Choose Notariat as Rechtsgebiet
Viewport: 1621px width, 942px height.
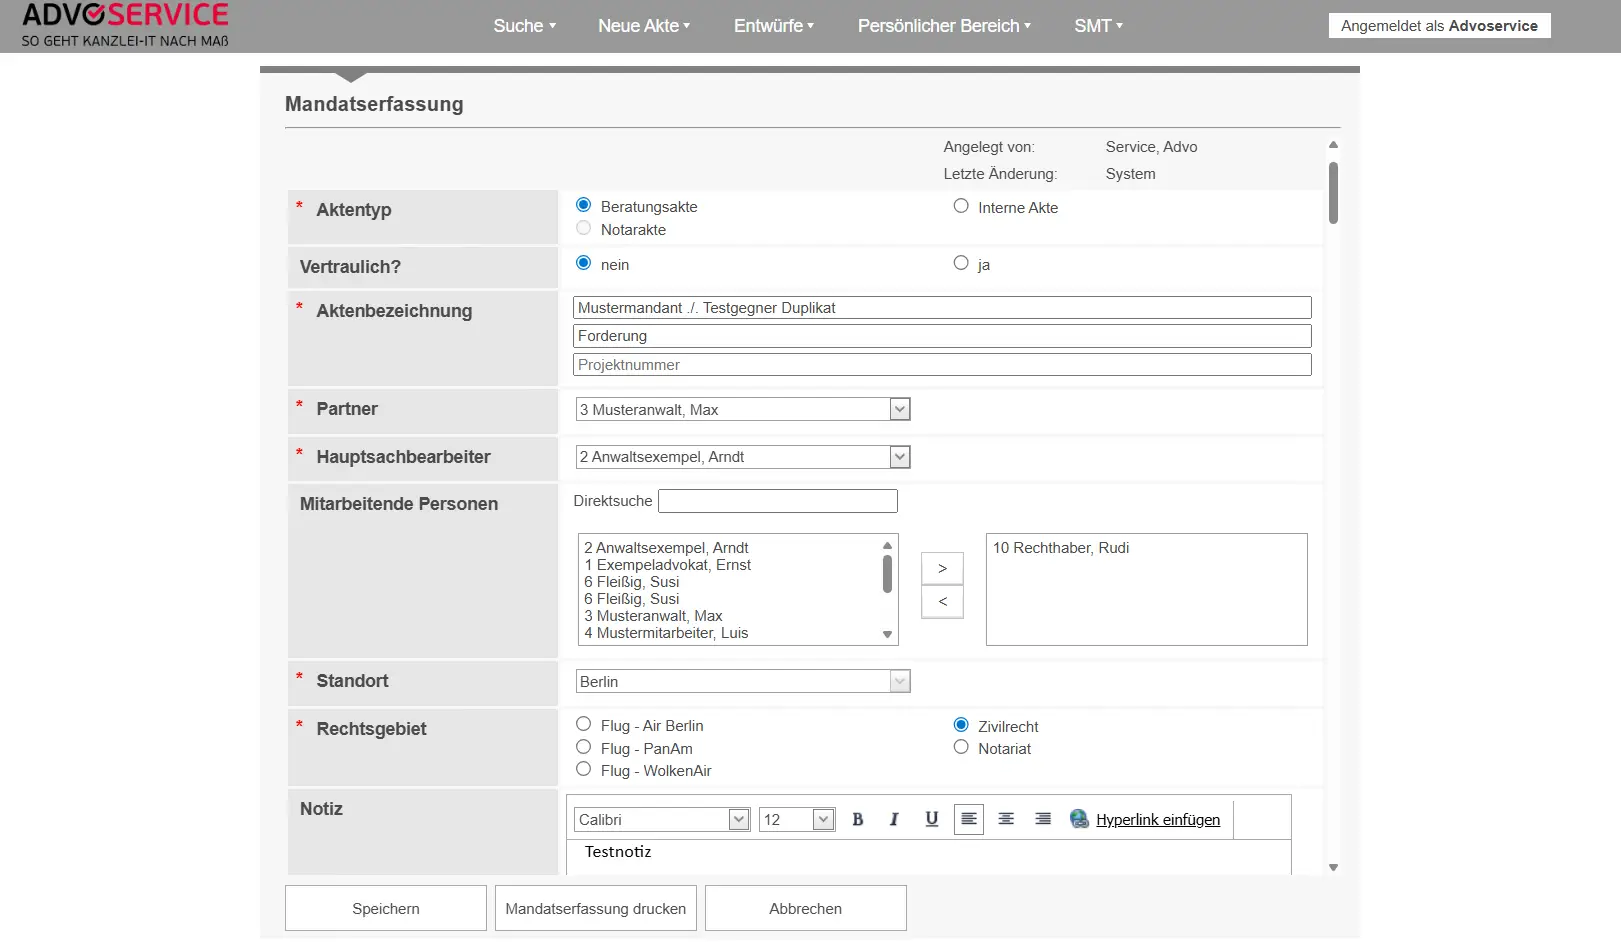click(961, 747)
